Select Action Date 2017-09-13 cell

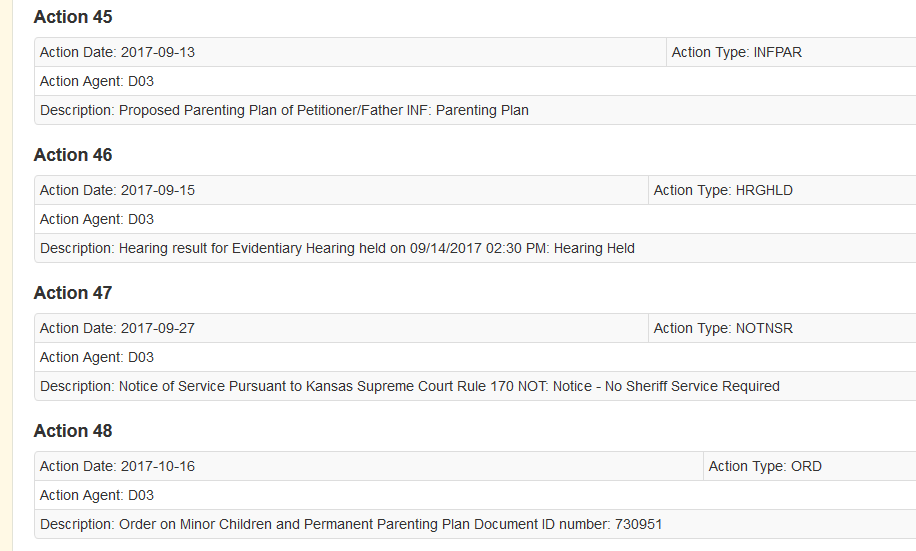coord(124,52)
